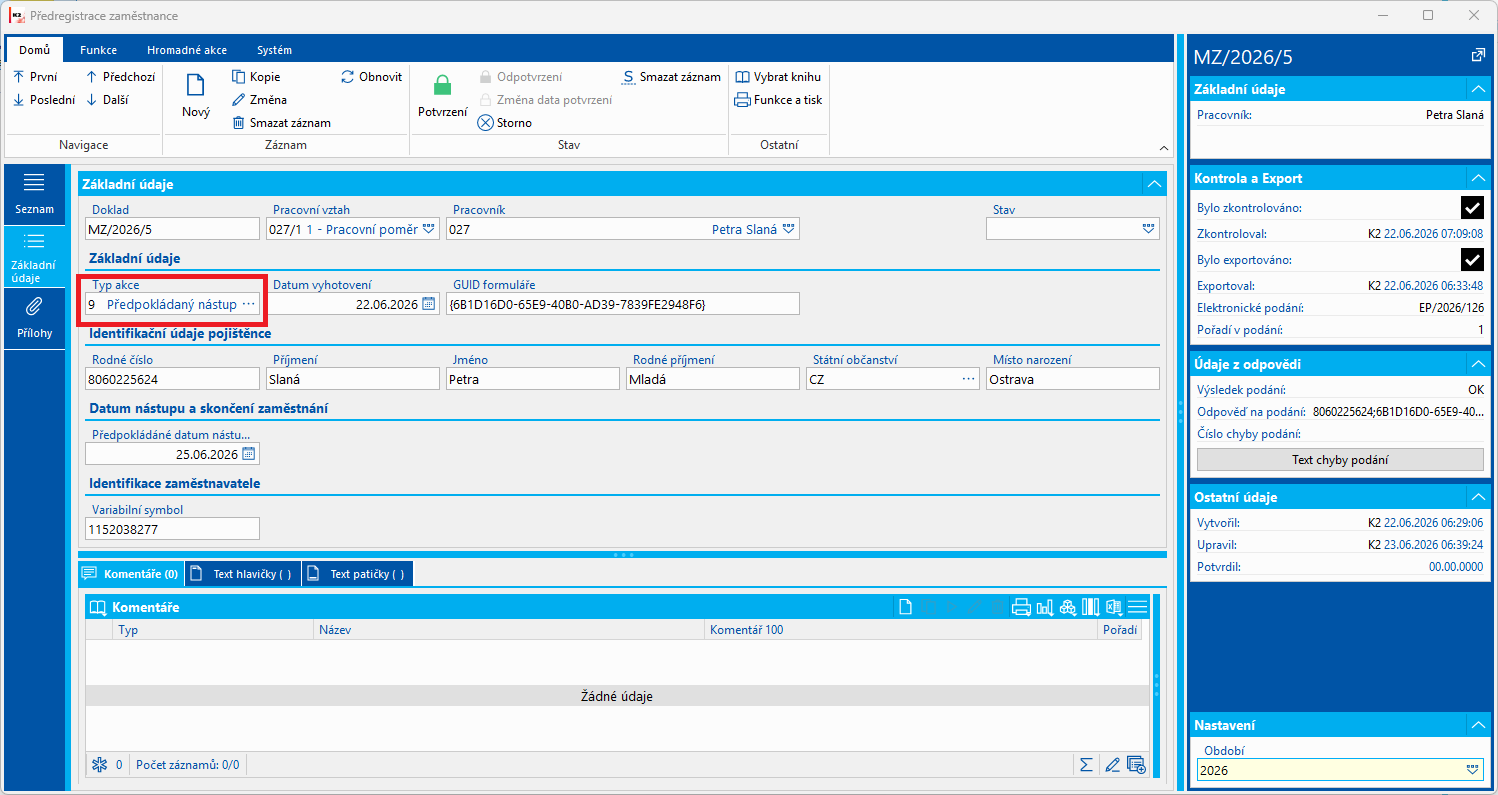1498x795 pixels.
Task: Open the Text hlavičky tab
Action: tap(243, 574)
